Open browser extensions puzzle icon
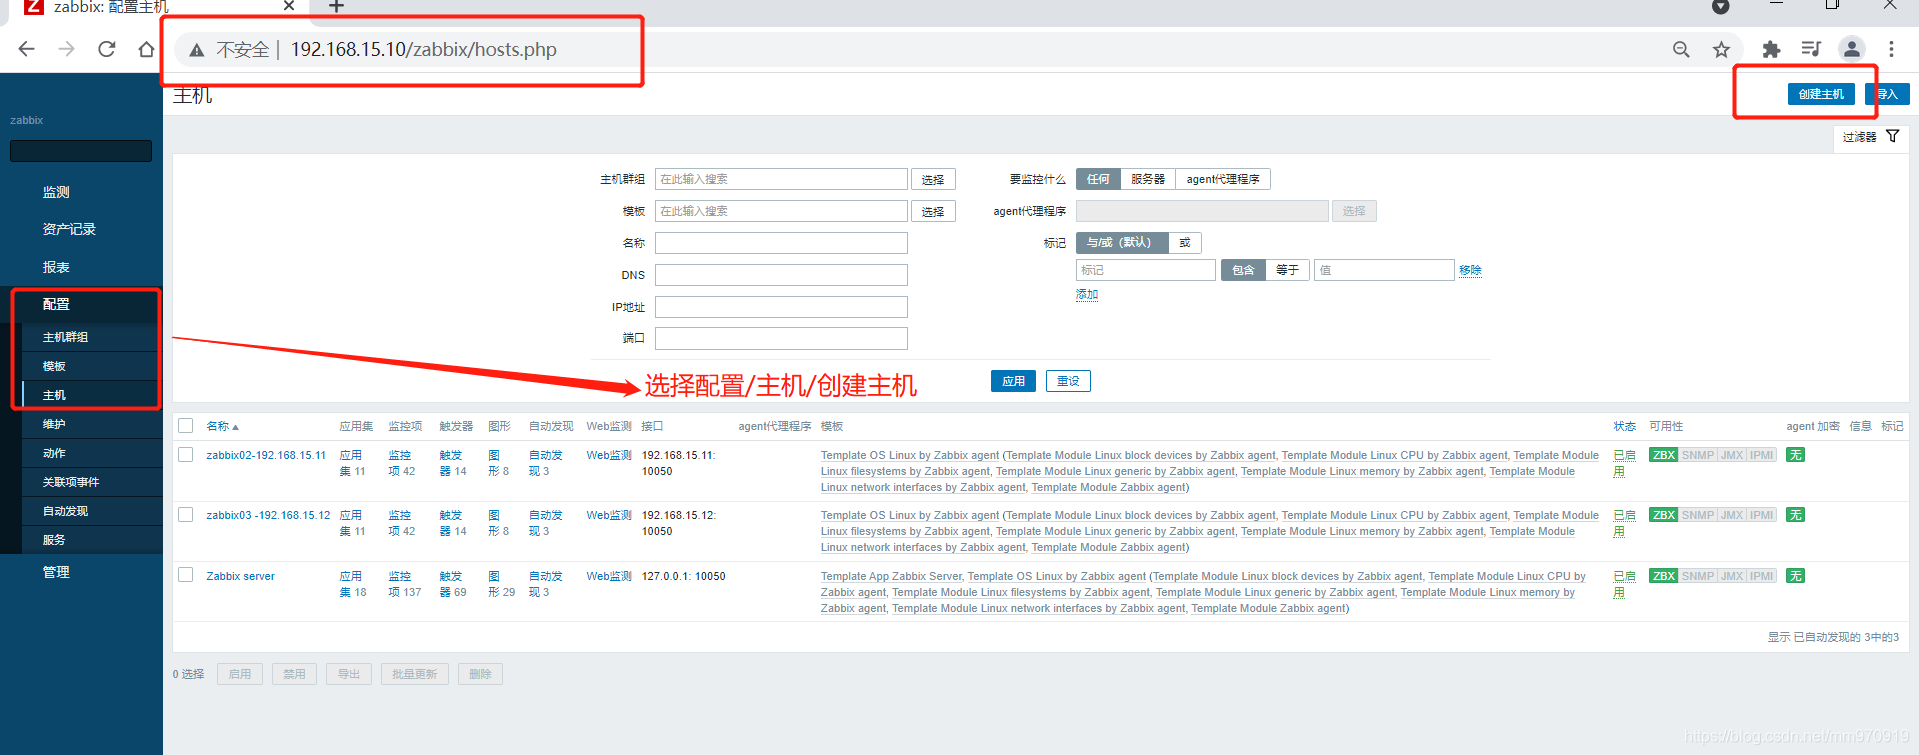Screen dimensions: 1919x755 pyautogui.click(x=1771, y=49)
